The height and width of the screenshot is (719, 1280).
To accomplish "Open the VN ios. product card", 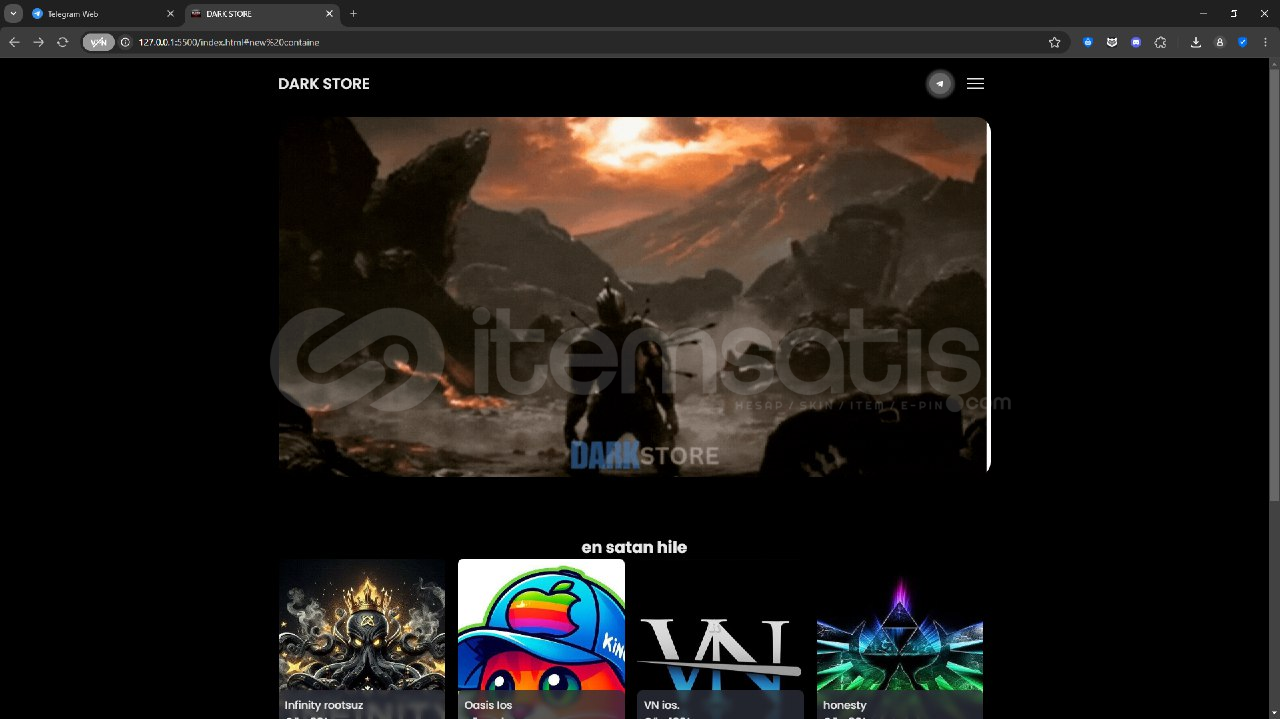I will pyautogui.click(x=720, y=639).
